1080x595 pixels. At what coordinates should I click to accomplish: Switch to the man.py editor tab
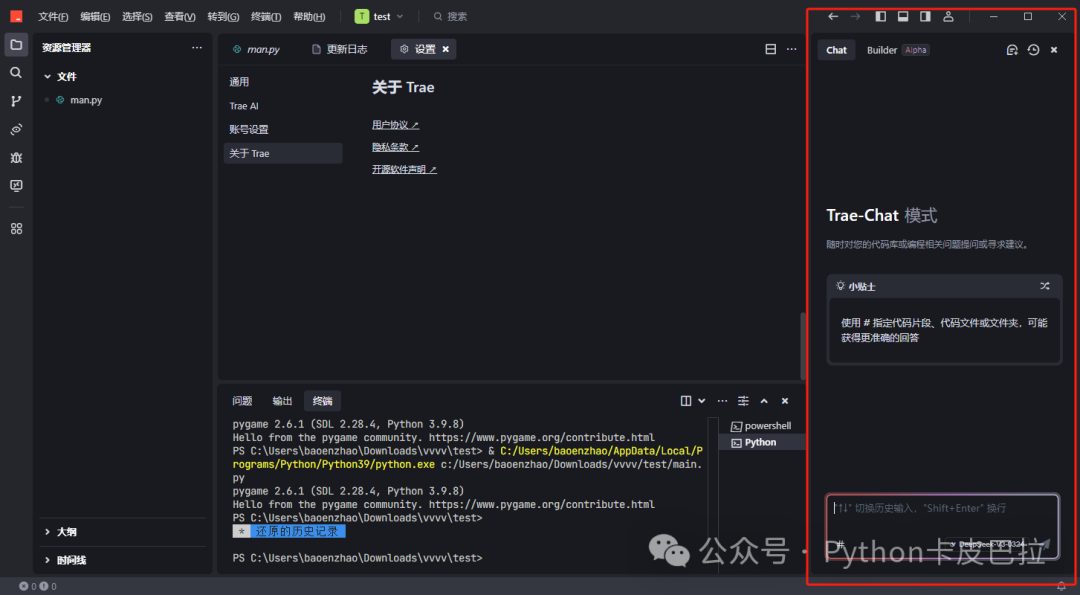coord(257,50)
